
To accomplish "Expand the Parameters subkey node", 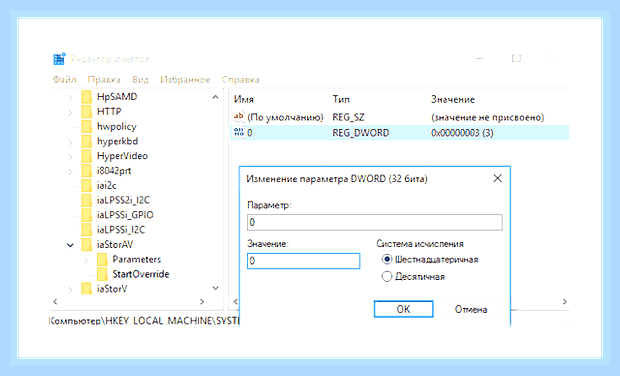I will pos(86,260).
